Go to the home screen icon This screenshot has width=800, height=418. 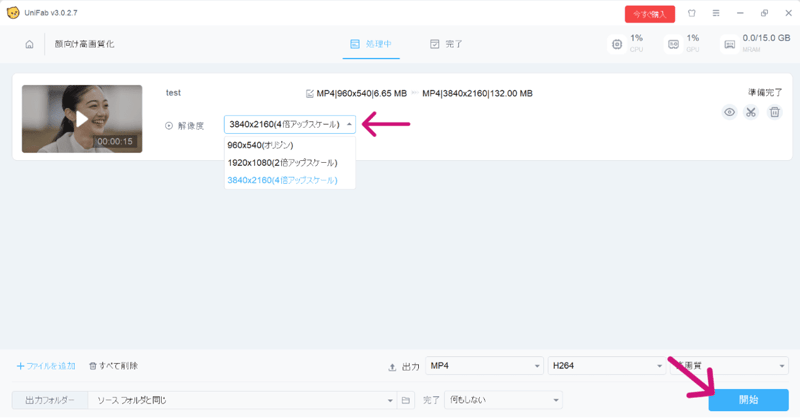(30, 44)
